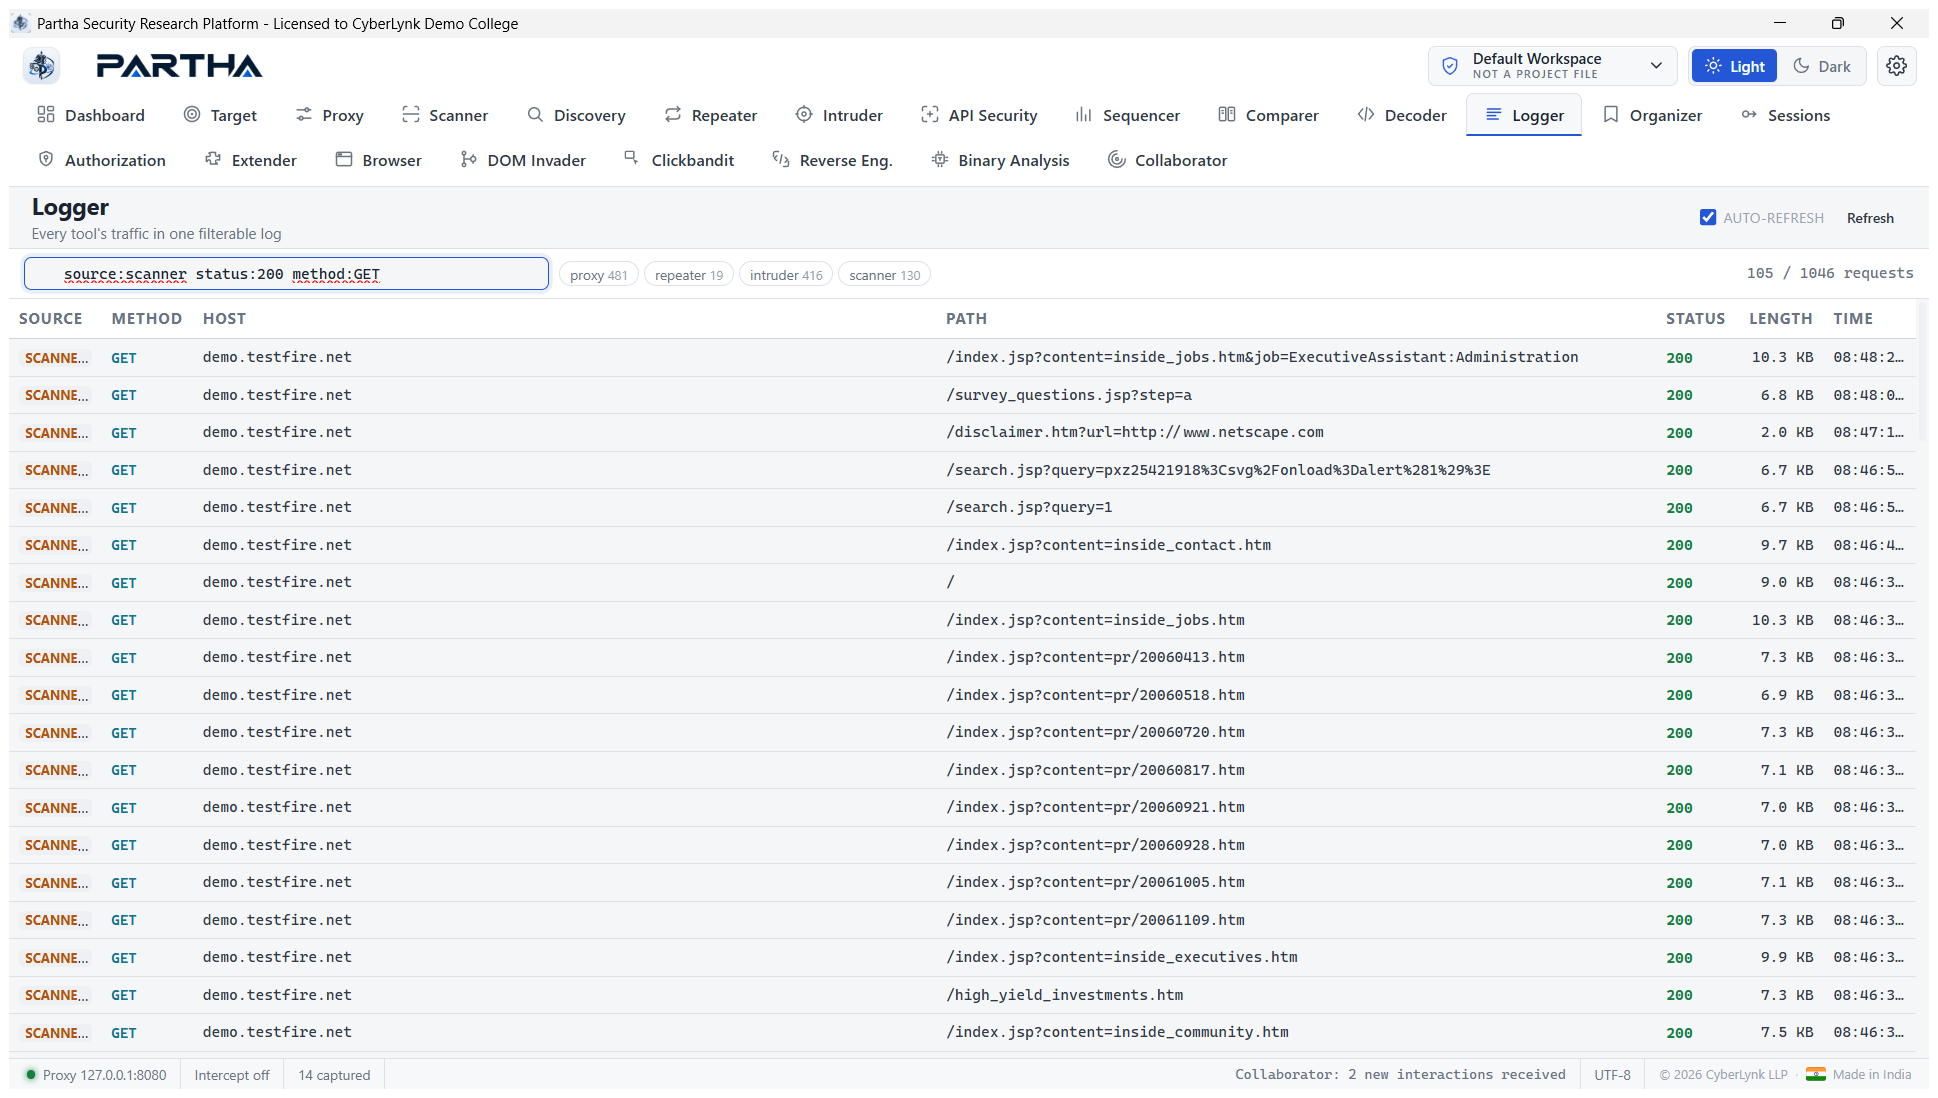Click the Scanner icon

tap(411, 115)
